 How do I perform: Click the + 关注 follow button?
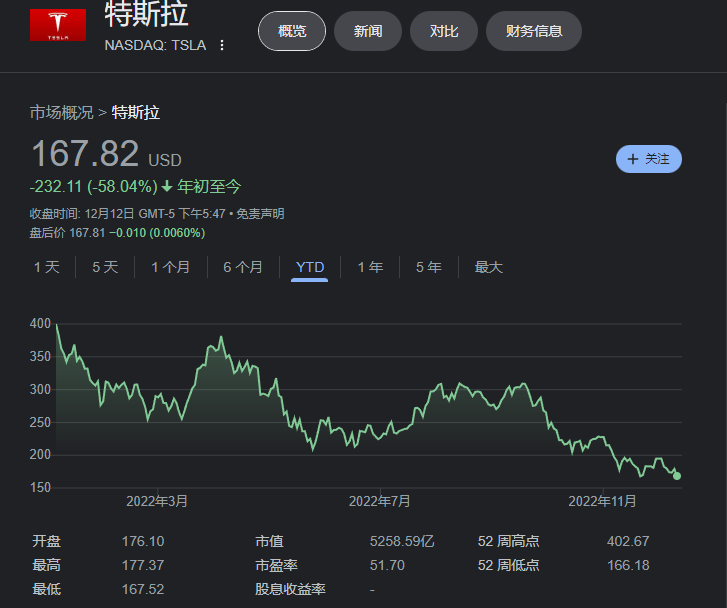[649, 159]
